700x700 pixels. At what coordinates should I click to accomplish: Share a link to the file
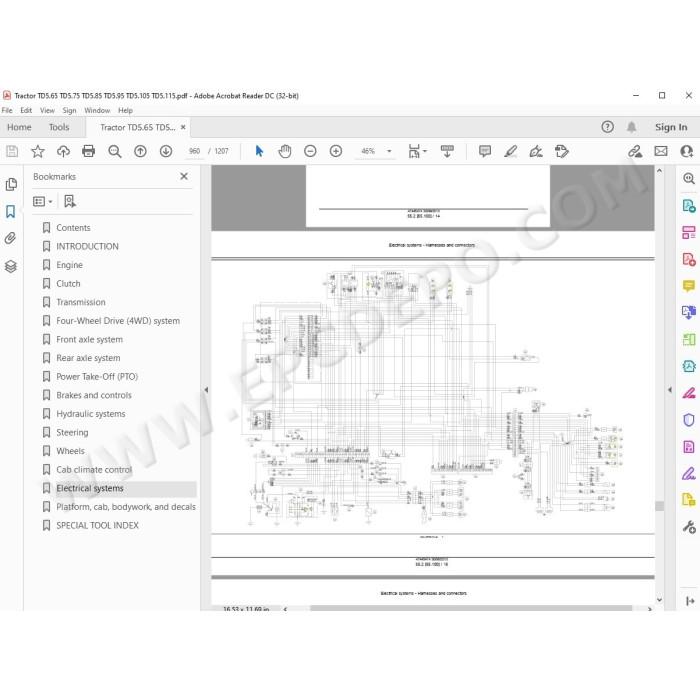click(x=635, y=151)
